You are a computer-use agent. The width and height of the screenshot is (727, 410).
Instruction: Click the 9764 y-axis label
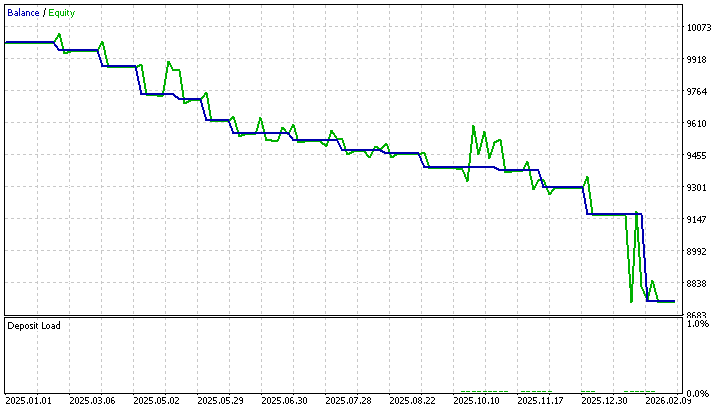tap(697, 91)
